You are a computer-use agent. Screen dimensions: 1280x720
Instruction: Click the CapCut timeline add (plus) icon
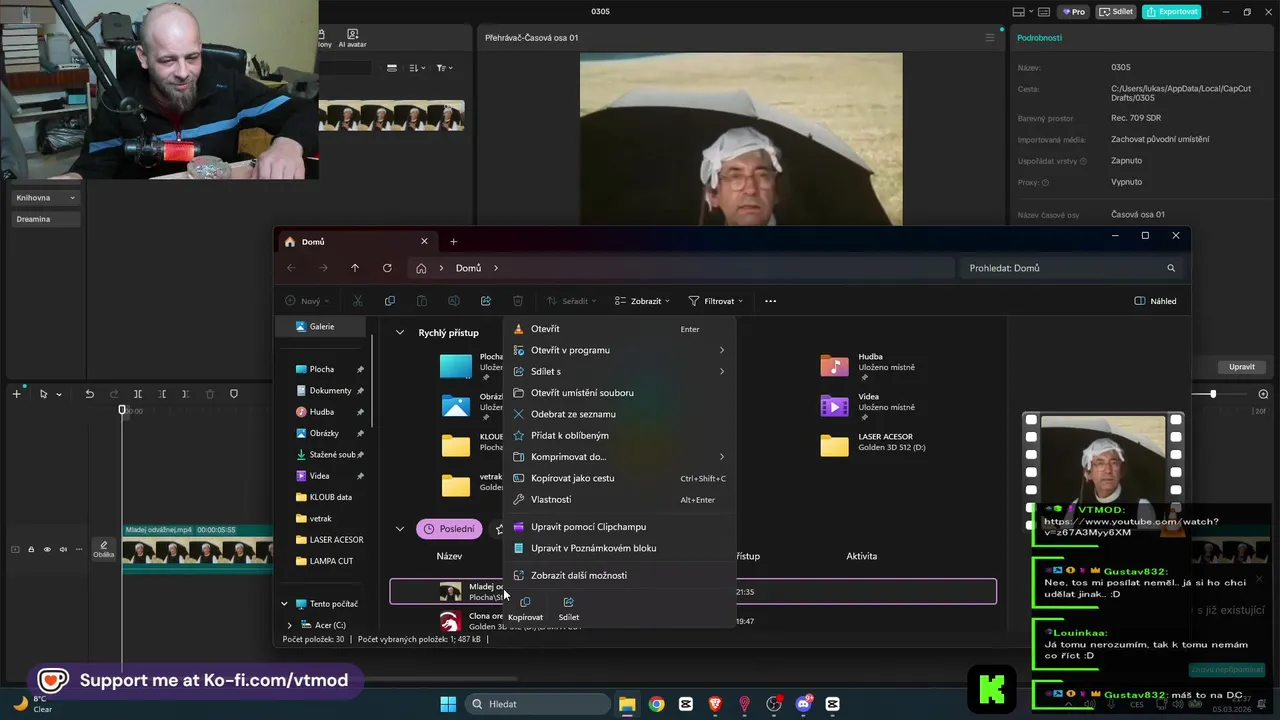coord(16,394)
